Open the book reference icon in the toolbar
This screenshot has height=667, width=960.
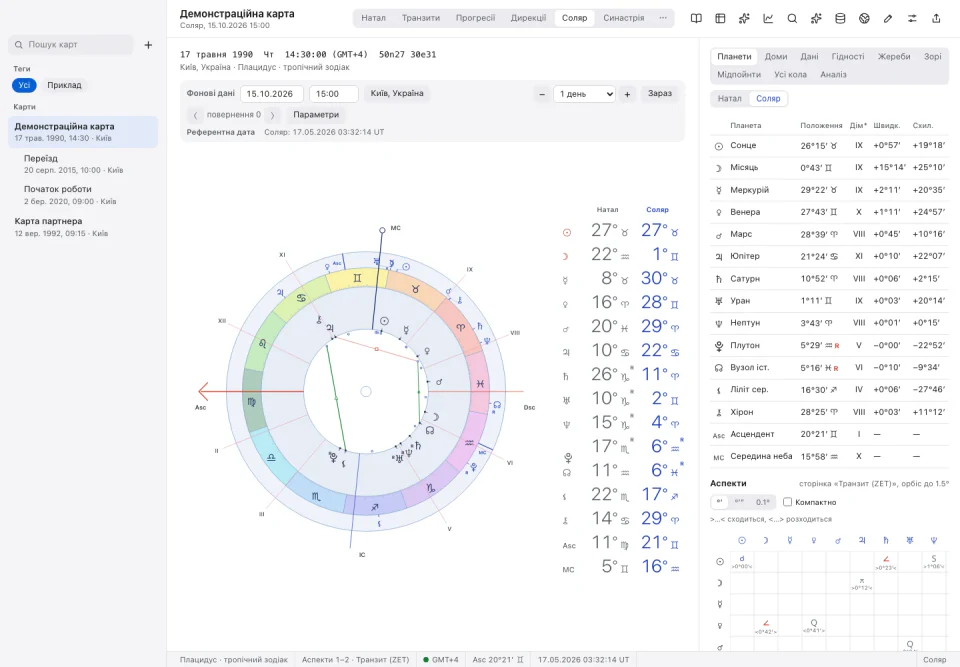click(696, 18)
